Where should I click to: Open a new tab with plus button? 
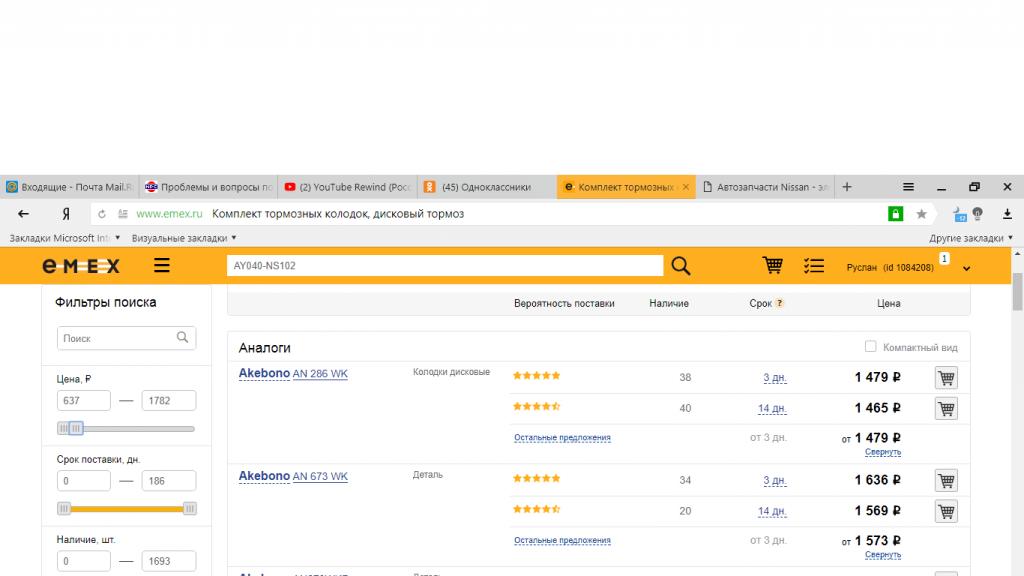point(847,187)
